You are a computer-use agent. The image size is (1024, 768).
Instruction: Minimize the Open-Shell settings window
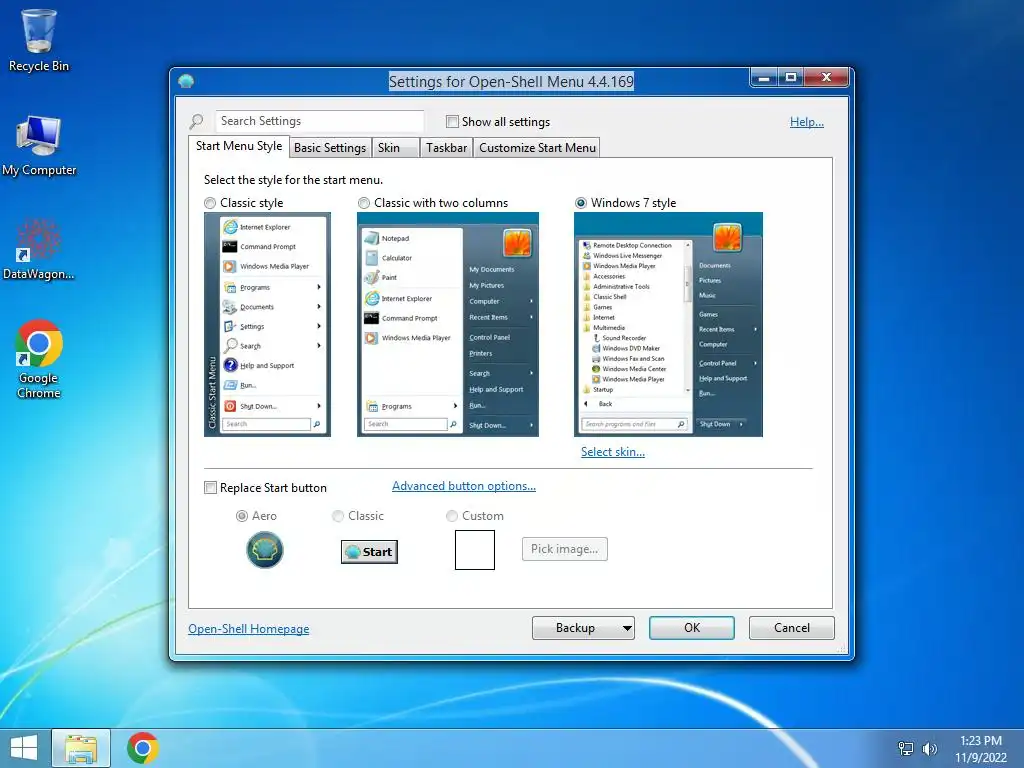point(764,78)
